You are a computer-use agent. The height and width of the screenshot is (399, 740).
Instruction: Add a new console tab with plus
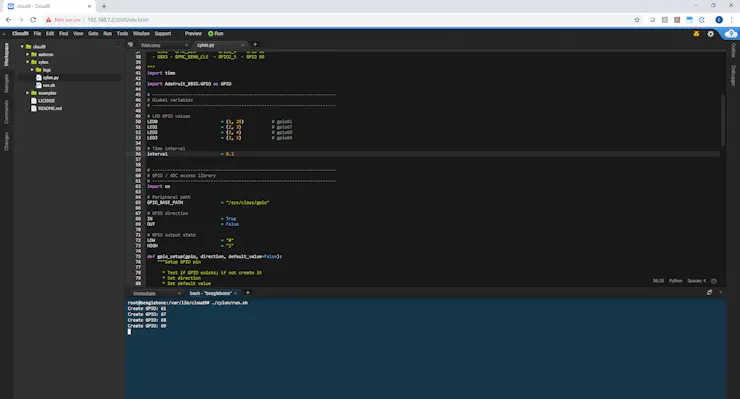(247, 293)
